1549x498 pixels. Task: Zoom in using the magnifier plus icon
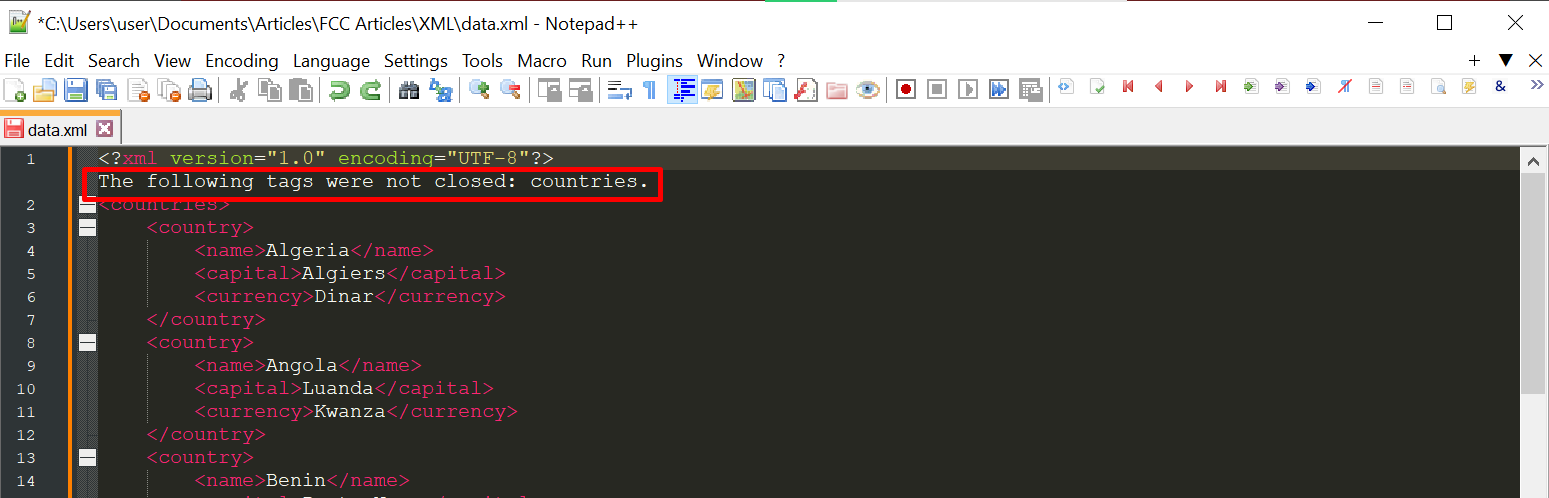pyautogui.click(x=479, y=90)
